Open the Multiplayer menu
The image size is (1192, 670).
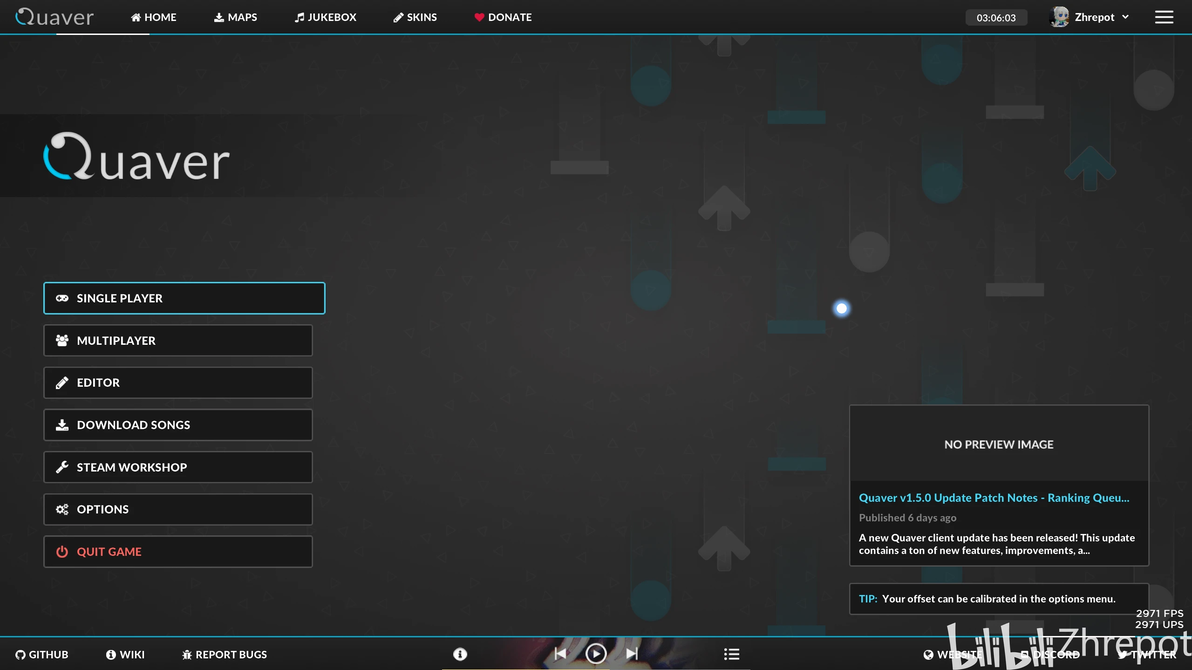tap(178, 341)
